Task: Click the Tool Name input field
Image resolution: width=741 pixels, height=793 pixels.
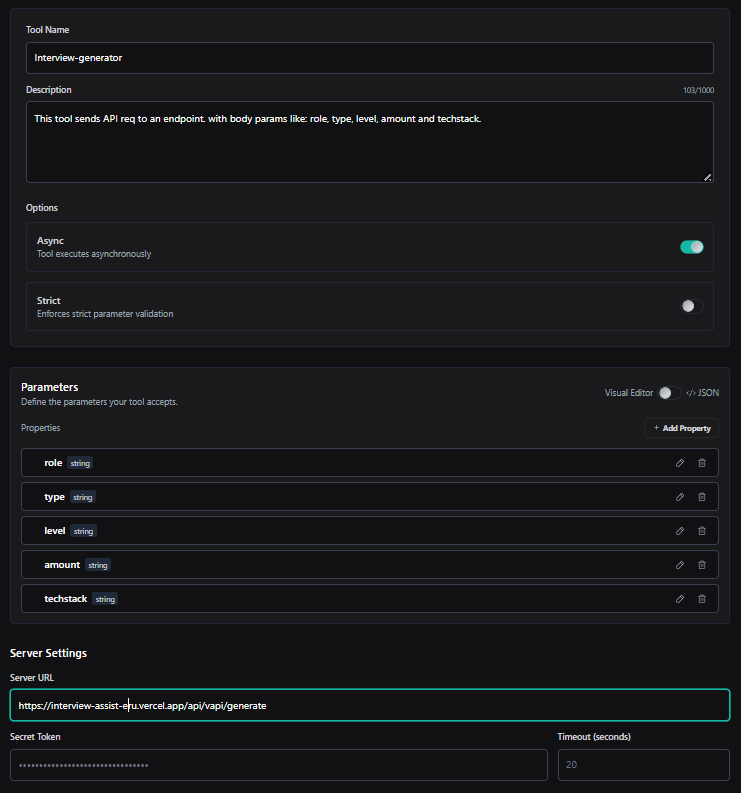Action: [x=369, y=58]
